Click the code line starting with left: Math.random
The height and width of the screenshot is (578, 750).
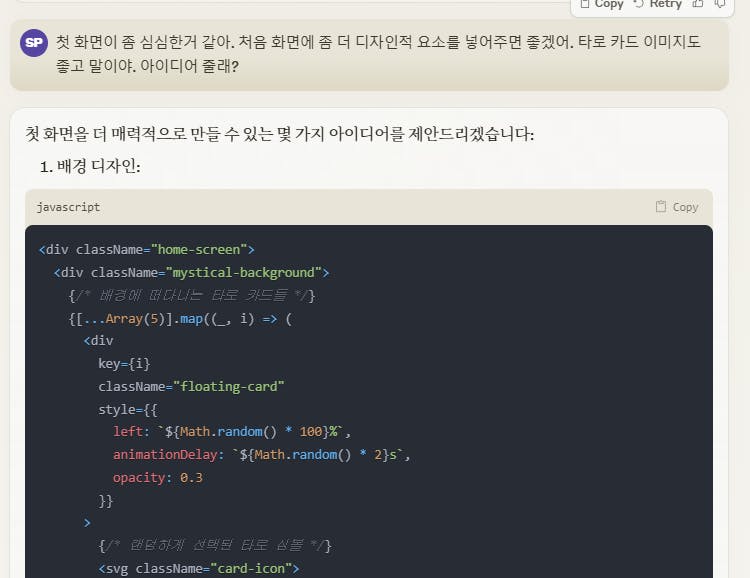pyautogui.click(x=232, y=432)
